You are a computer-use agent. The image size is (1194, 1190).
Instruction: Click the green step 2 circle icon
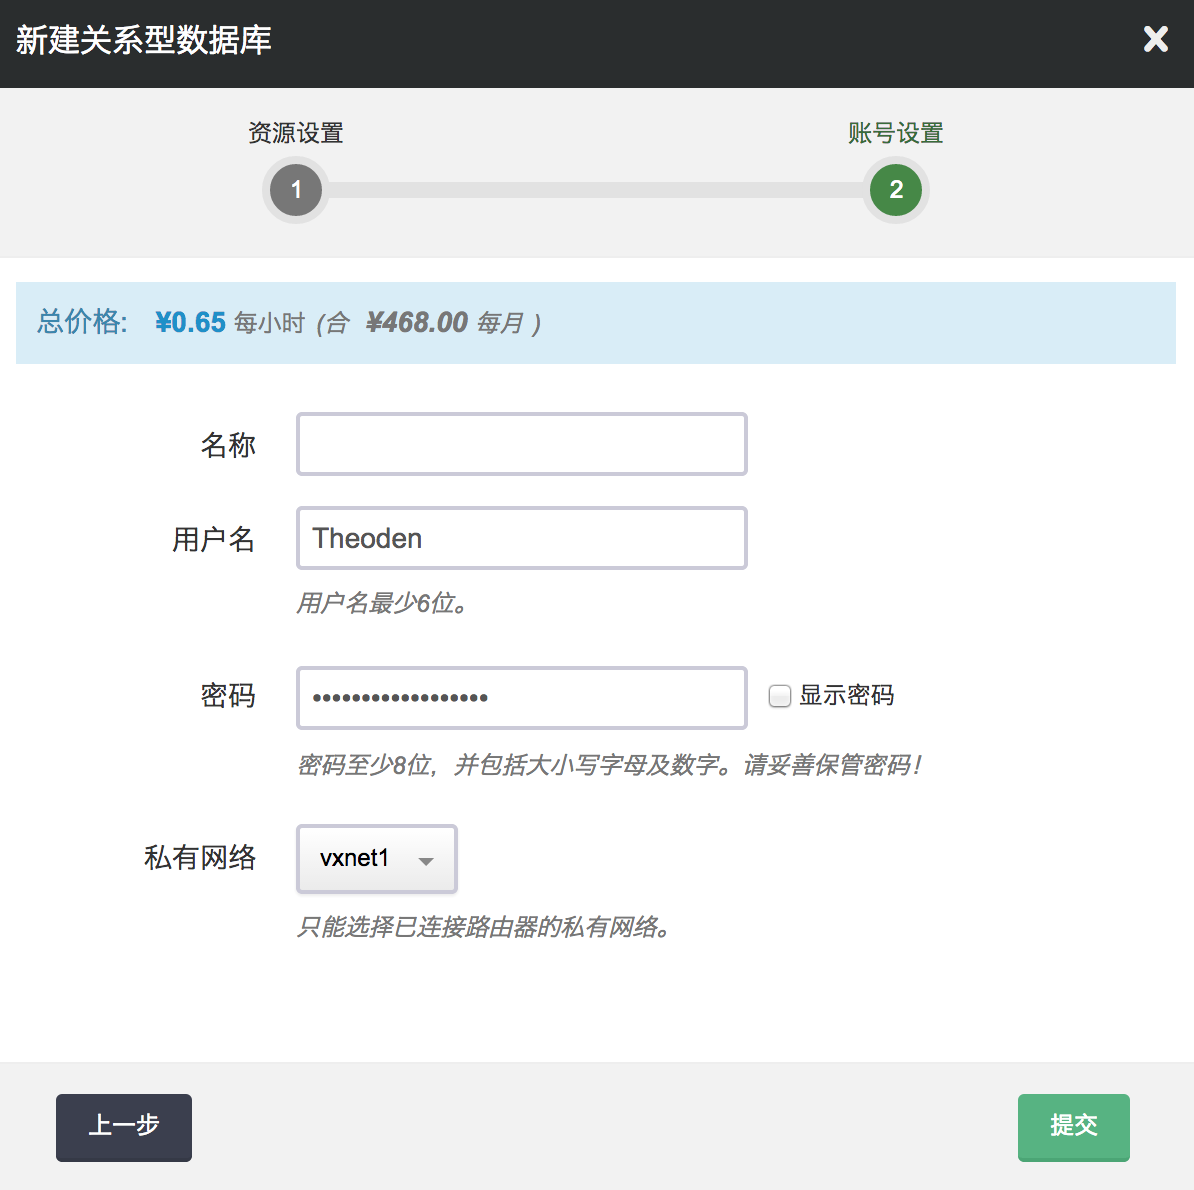tap(895, 190)
